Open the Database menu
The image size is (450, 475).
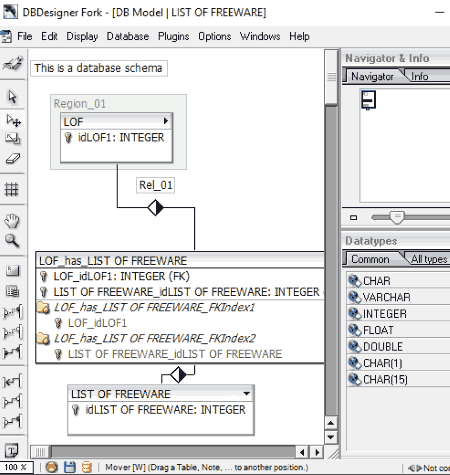tap(128, 36)
